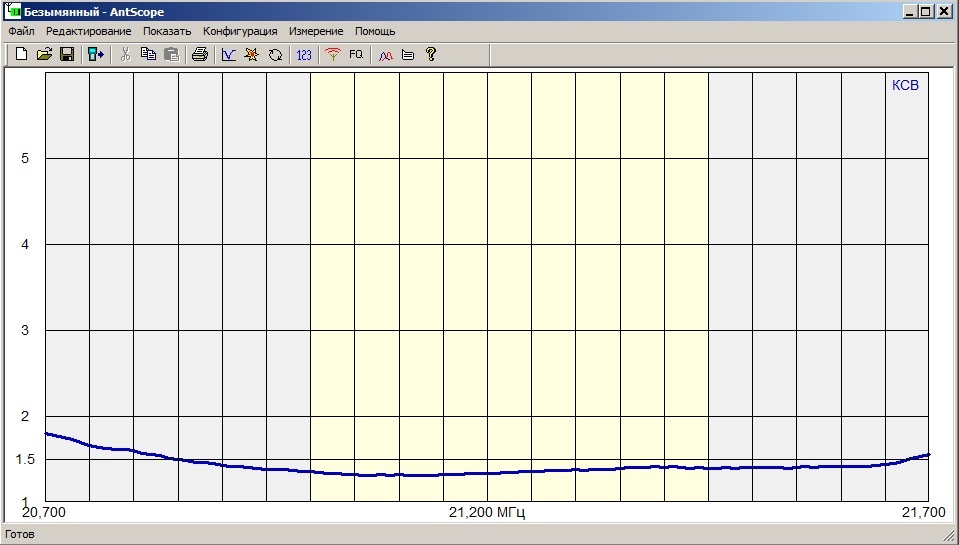The image size is (959, 545).
Task: Click the Paste clipboard icon
Action: tap(172, 54)
